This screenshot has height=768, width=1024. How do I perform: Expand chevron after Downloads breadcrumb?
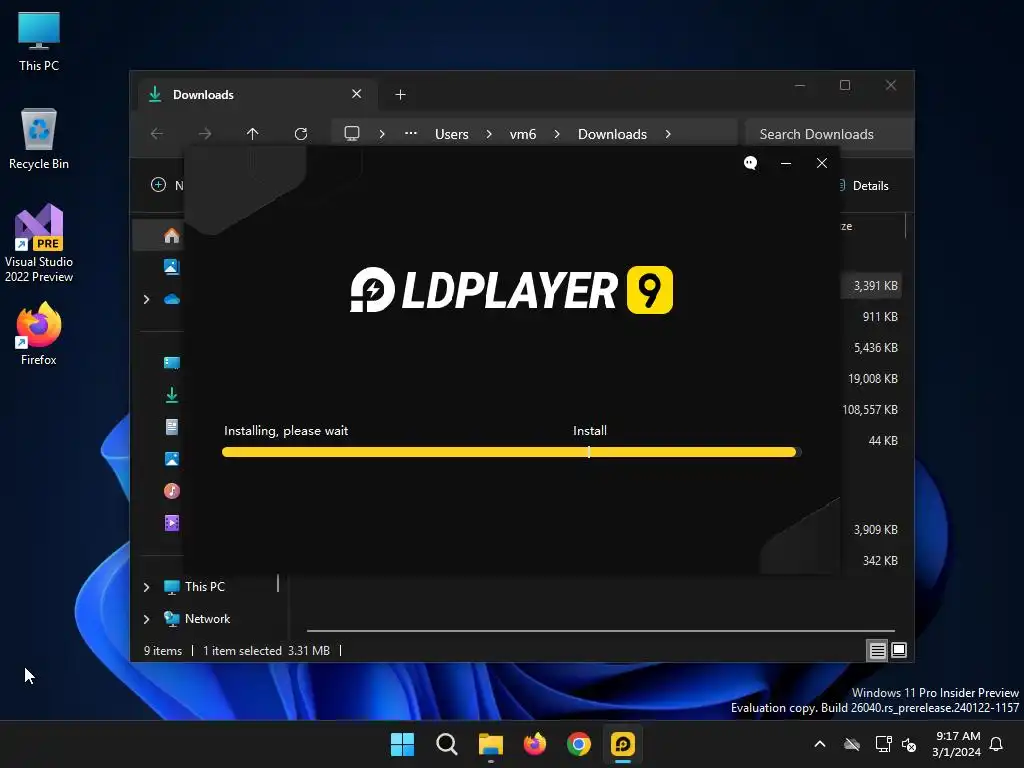[x=668, y=134]
